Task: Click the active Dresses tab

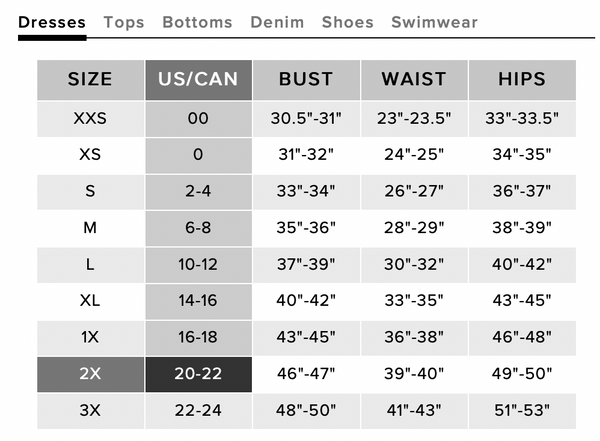Action: 52,22
